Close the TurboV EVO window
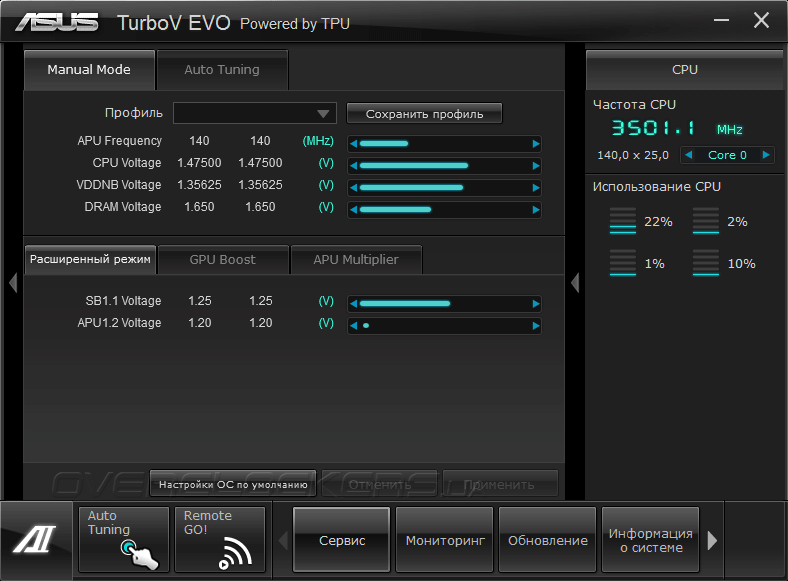788x581 pixels. 761,20
